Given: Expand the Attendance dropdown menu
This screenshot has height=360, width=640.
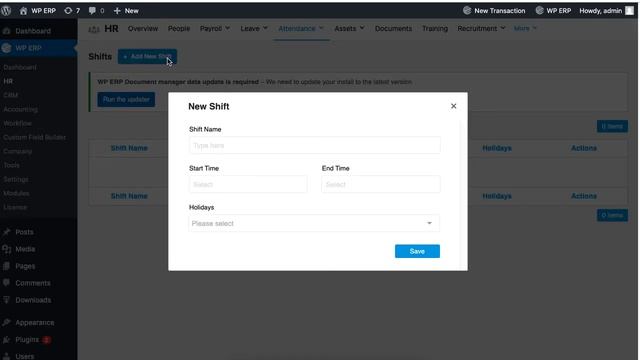Looking at the screenshot, I should point(301,29).
